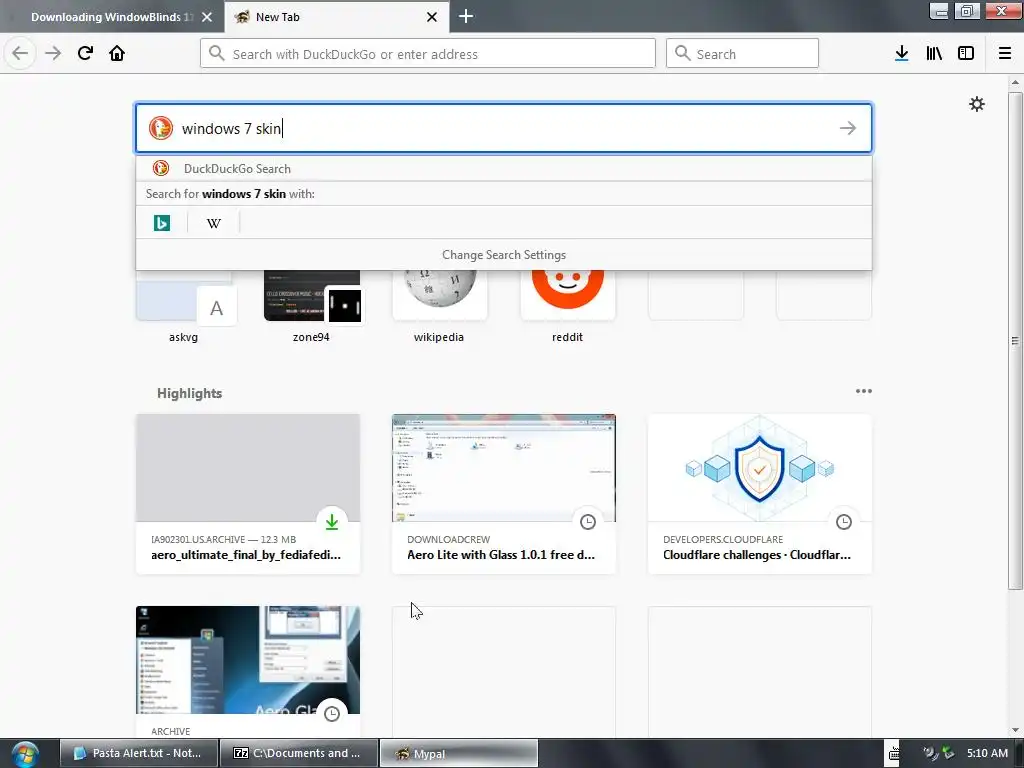Open the zone94 top site tile
This screenshot has width=1024, height=768.
(x=312, y=306)
